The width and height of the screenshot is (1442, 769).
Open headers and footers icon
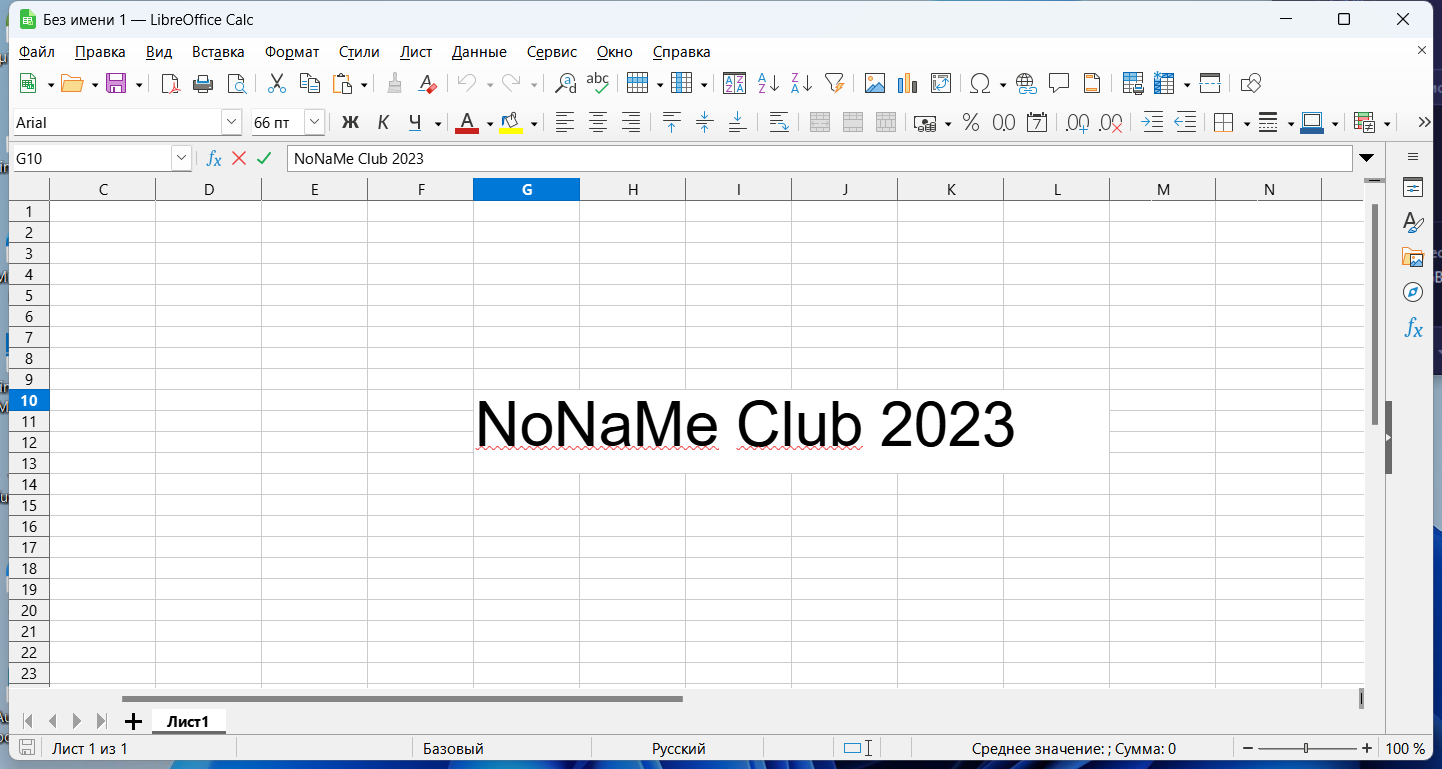pos(1092,84)
